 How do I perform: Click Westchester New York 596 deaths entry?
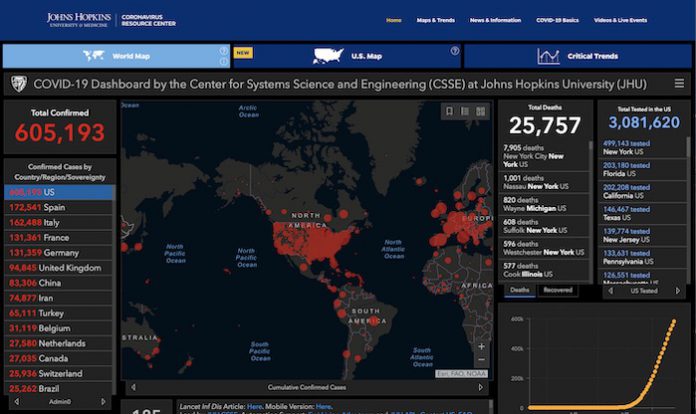pos(544,248)
